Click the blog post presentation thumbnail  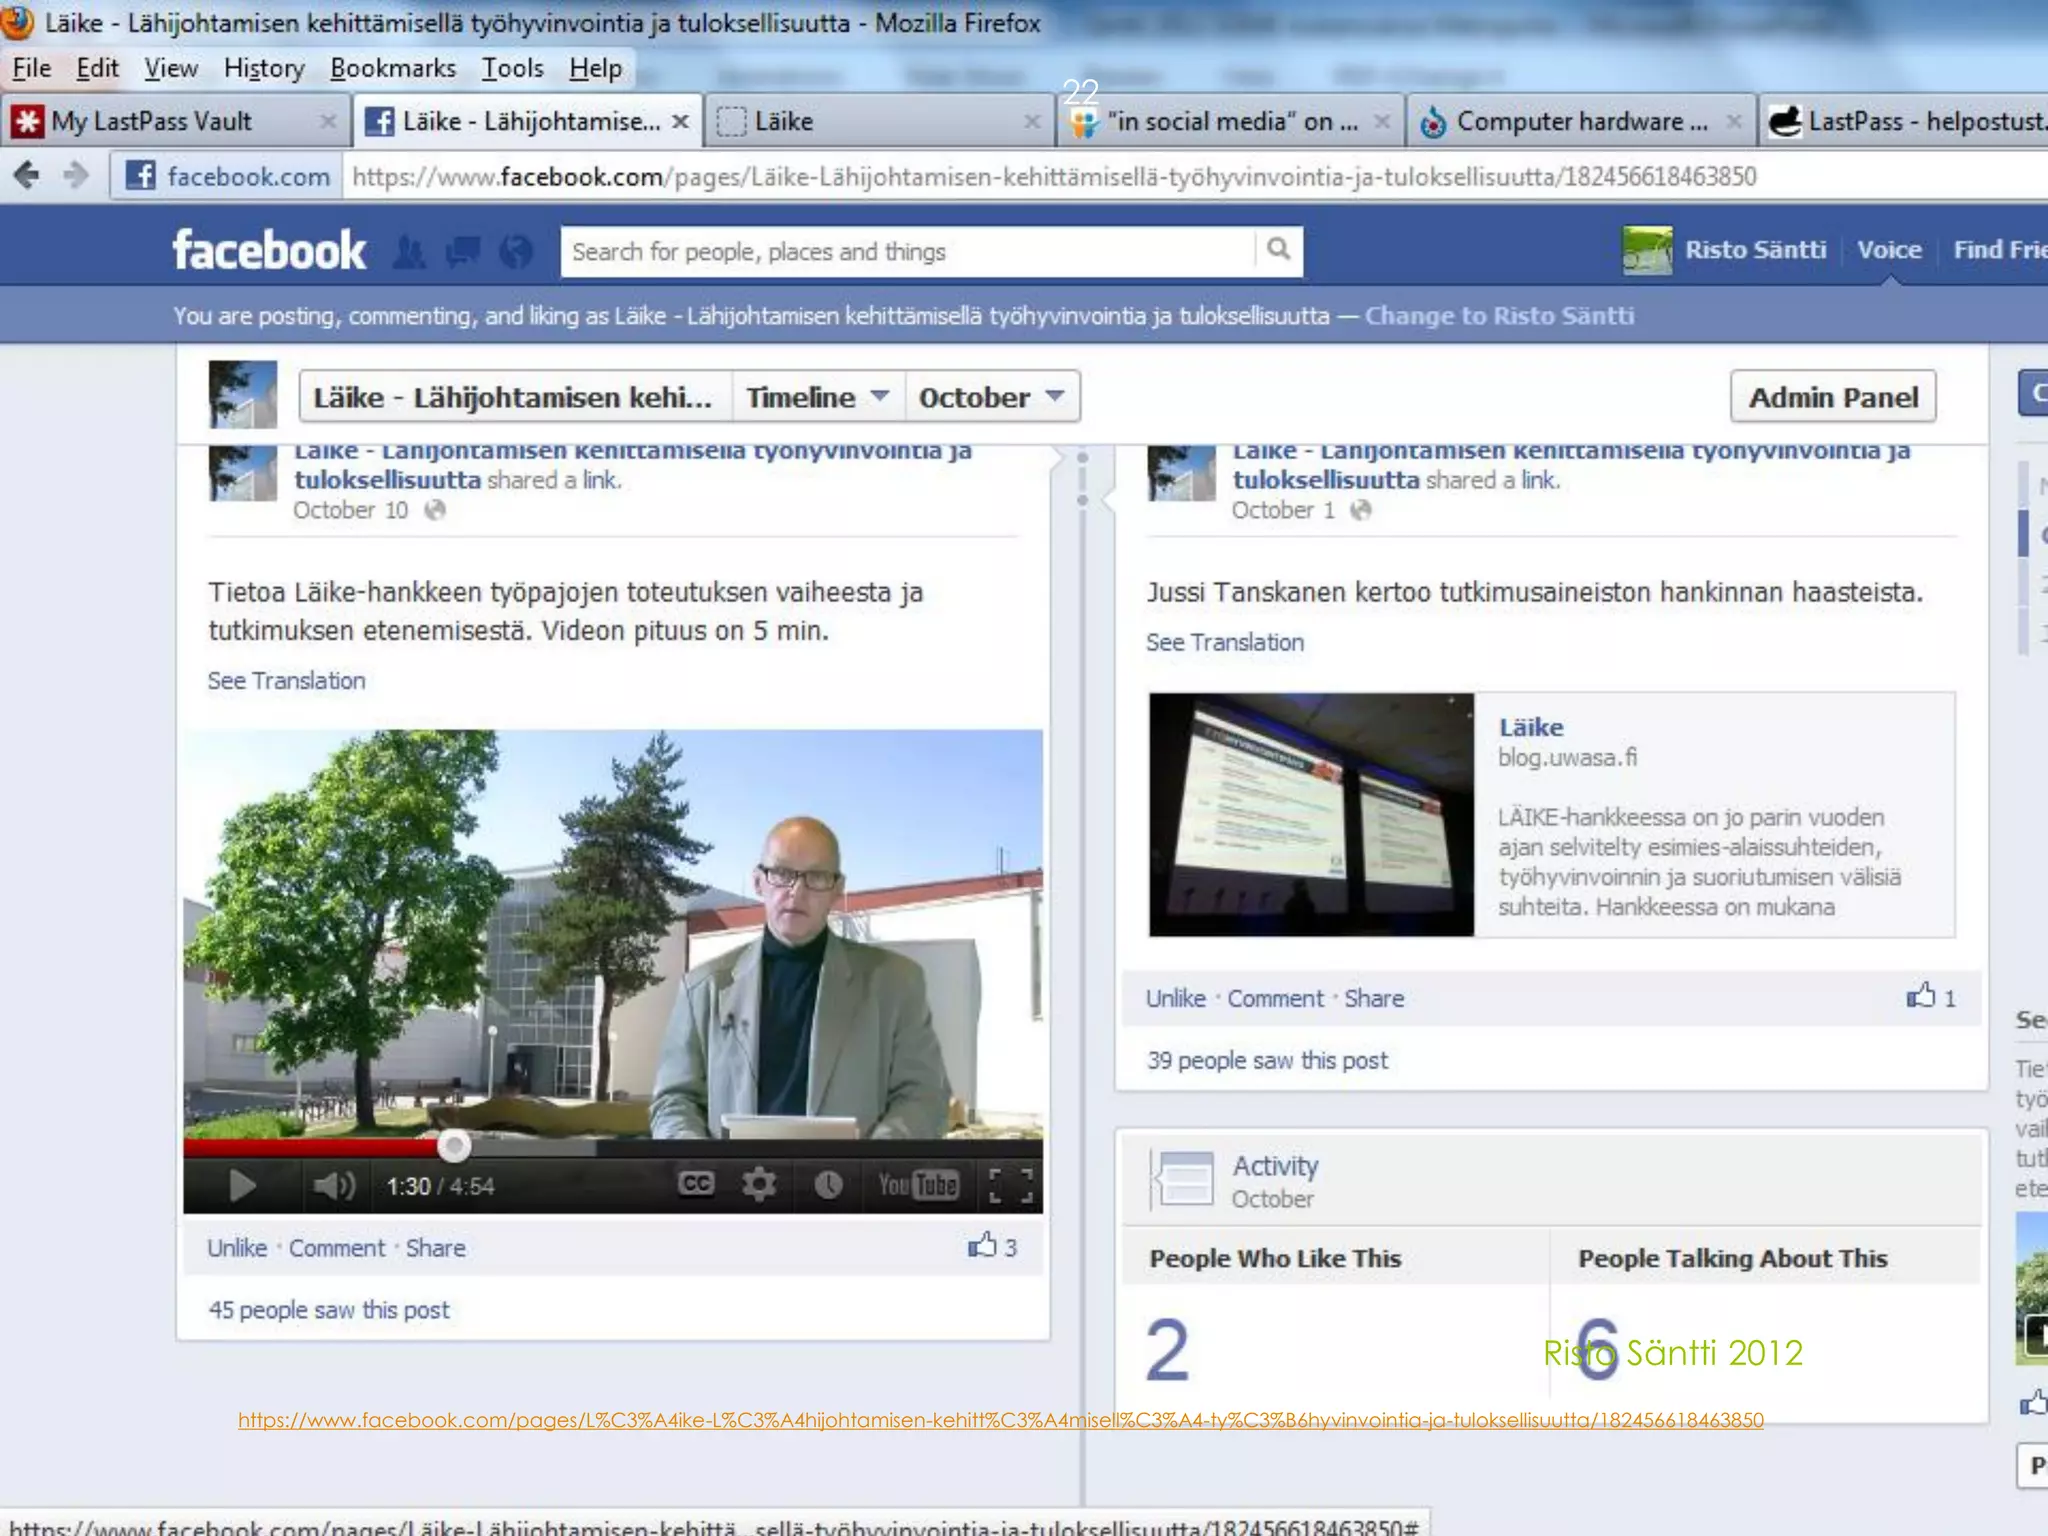[1311, 815]
